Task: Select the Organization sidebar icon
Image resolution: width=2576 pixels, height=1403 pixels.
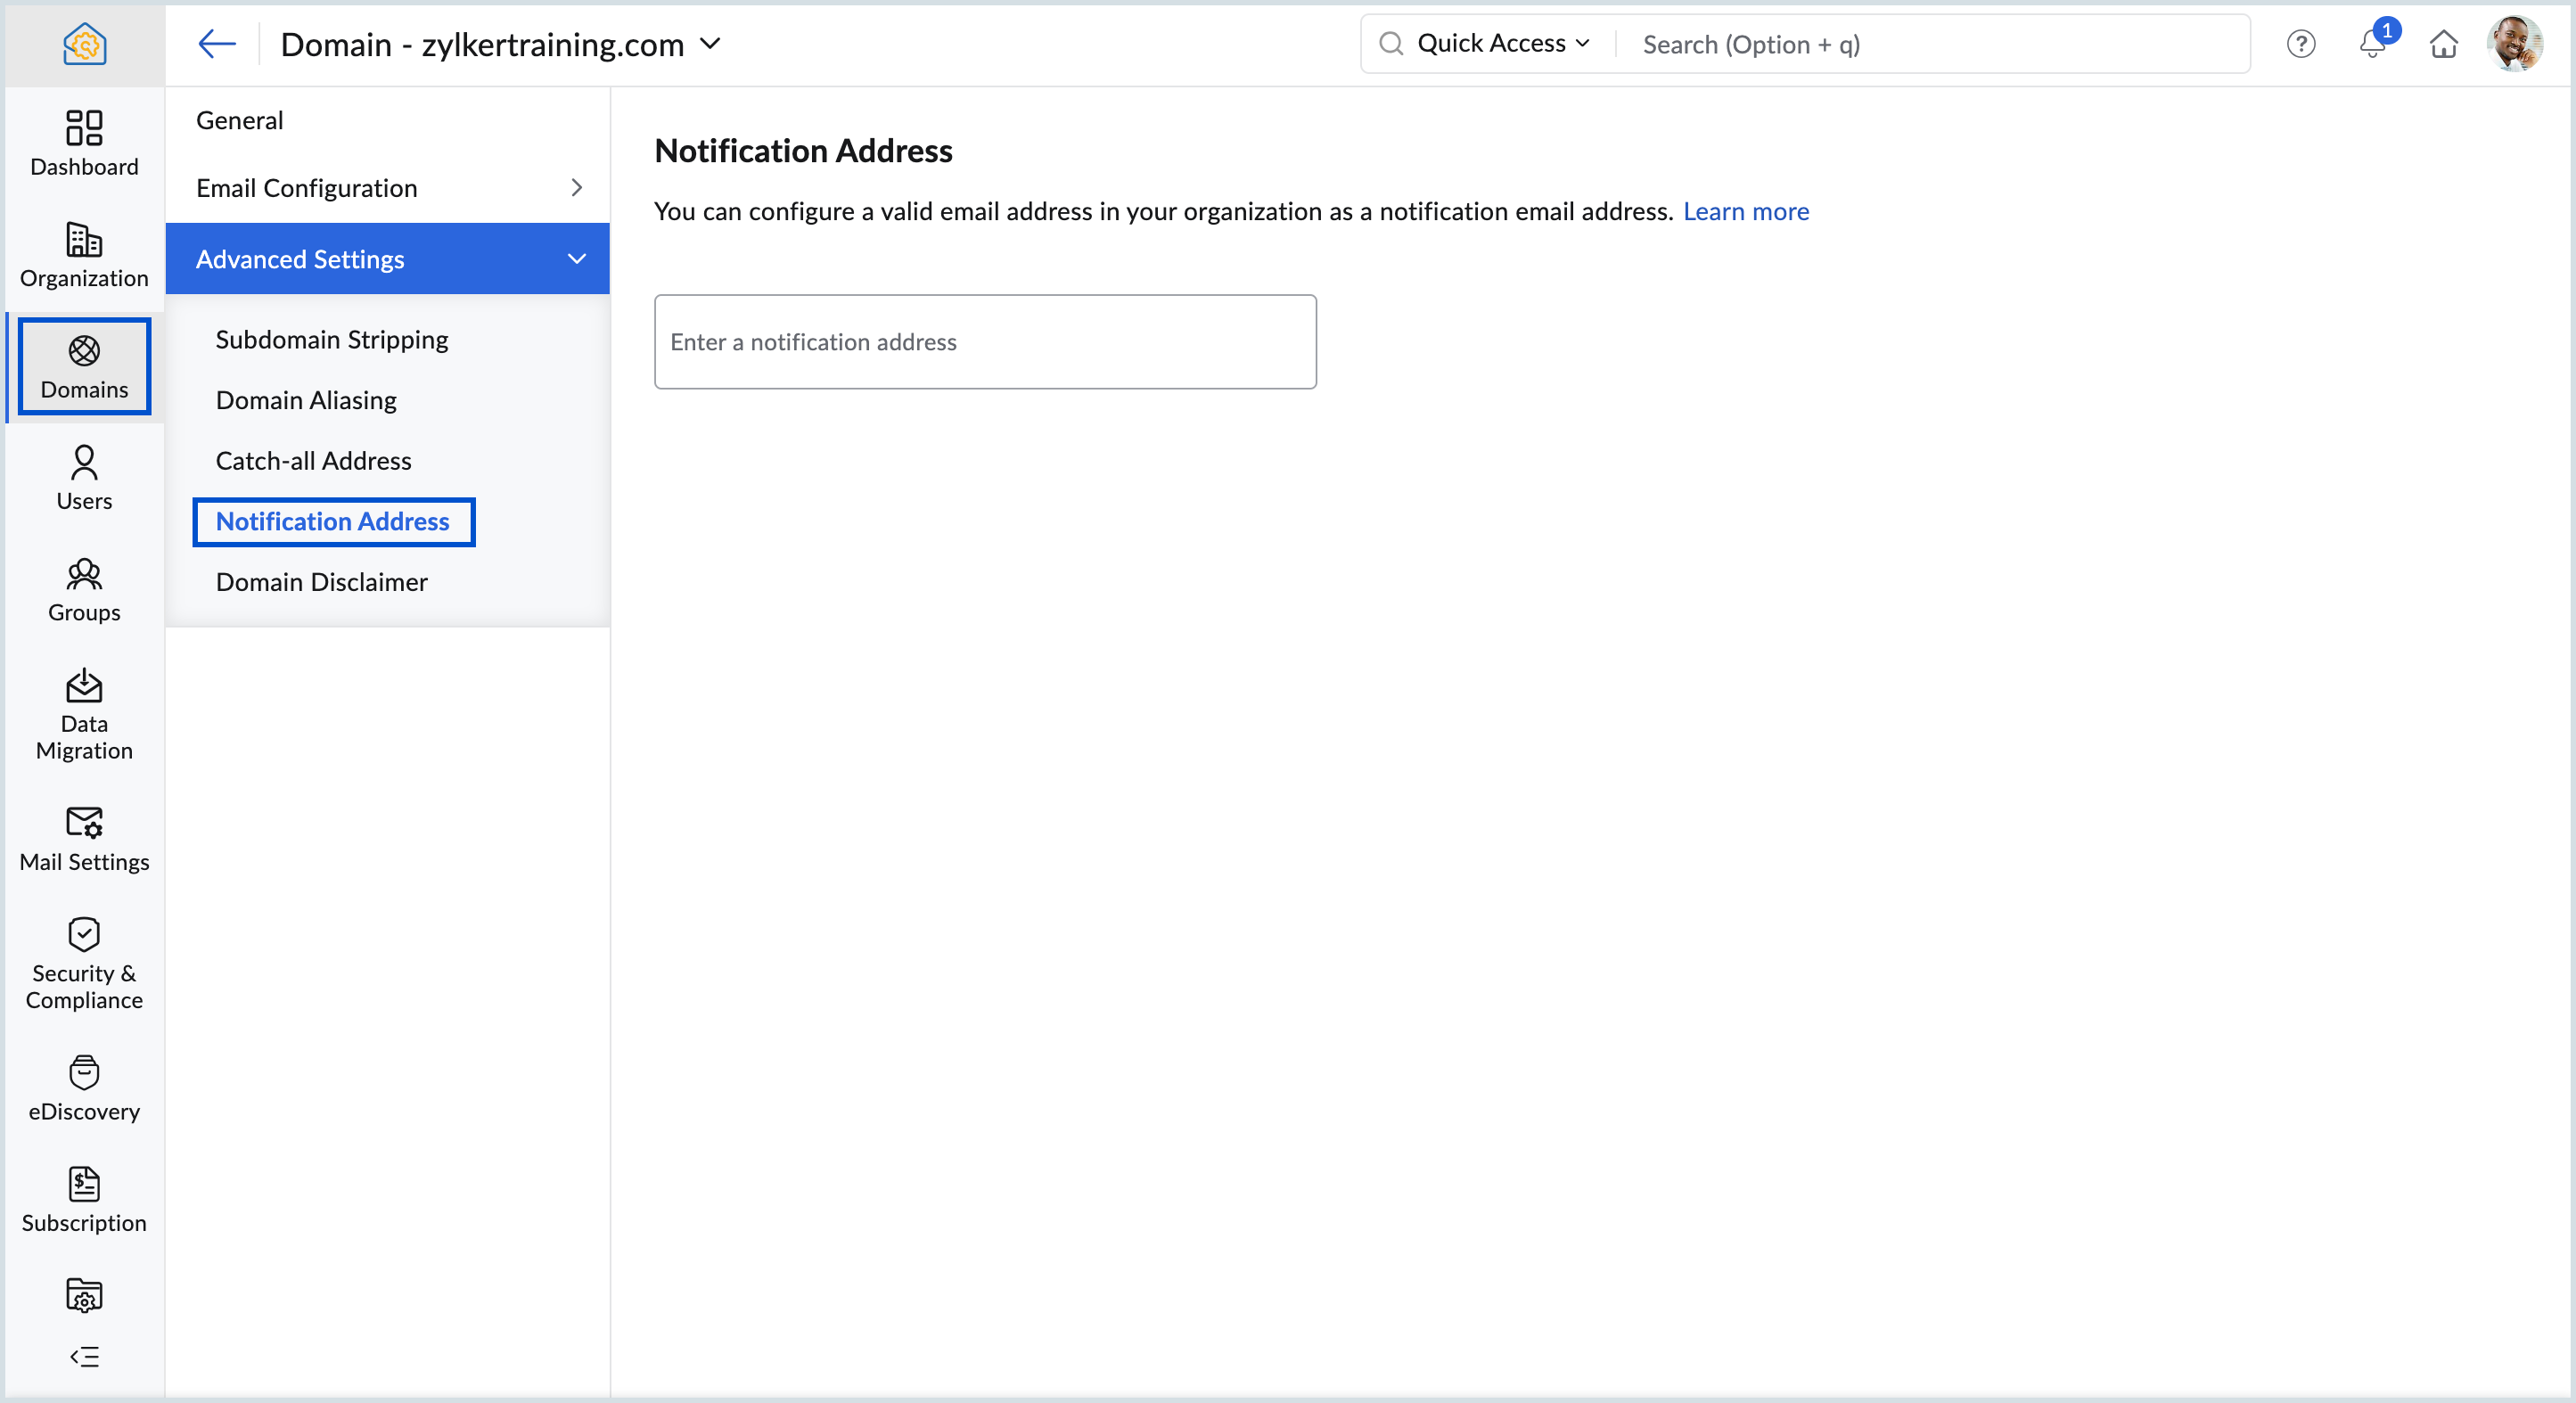Action: click(83, 255)
